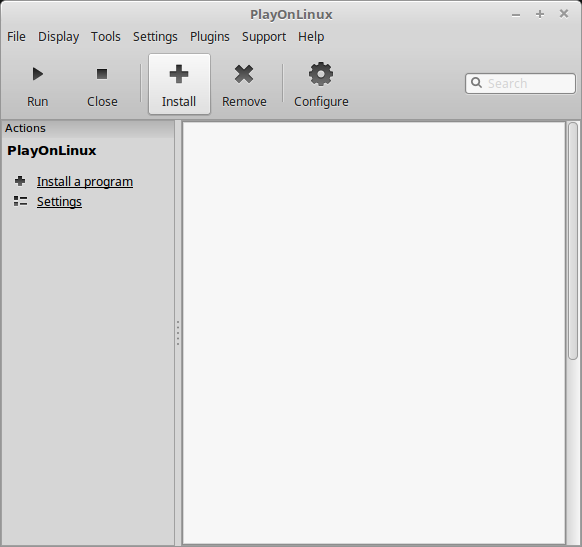Open the Help menu
Screen dimensions: 582x547
[311, 37]
